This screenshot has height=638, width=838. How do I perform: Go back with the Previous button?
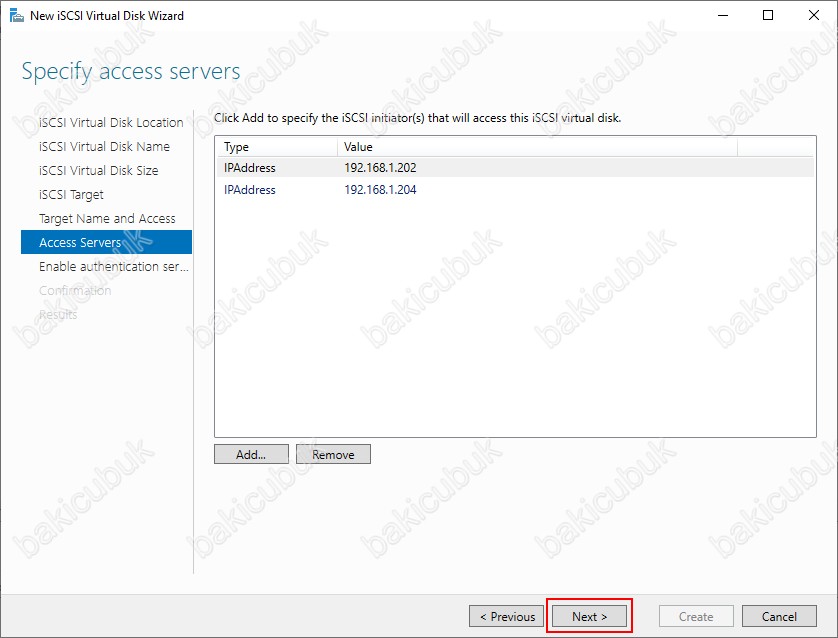pyautogui.click(x=506, y=616)
